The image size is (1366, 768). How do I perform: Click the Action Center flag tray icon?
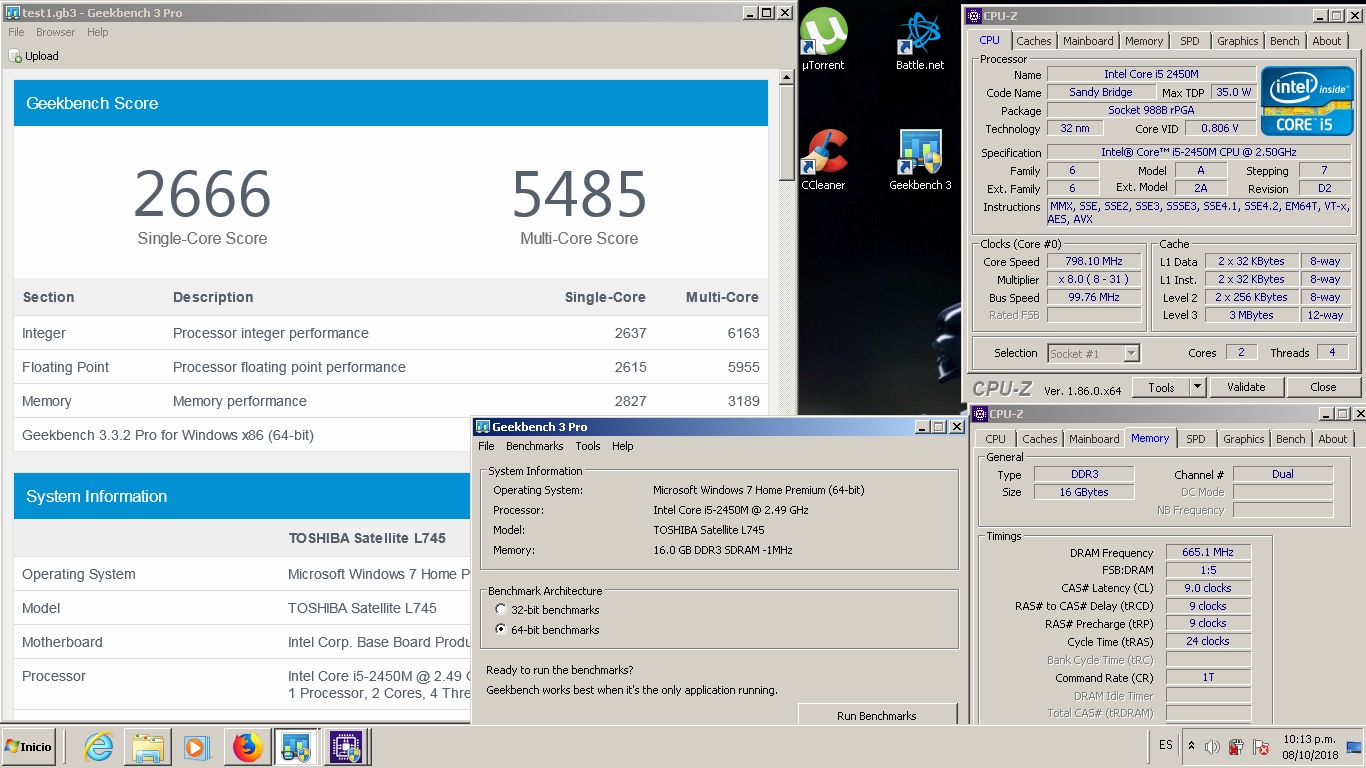click(x=1262, y=747)
